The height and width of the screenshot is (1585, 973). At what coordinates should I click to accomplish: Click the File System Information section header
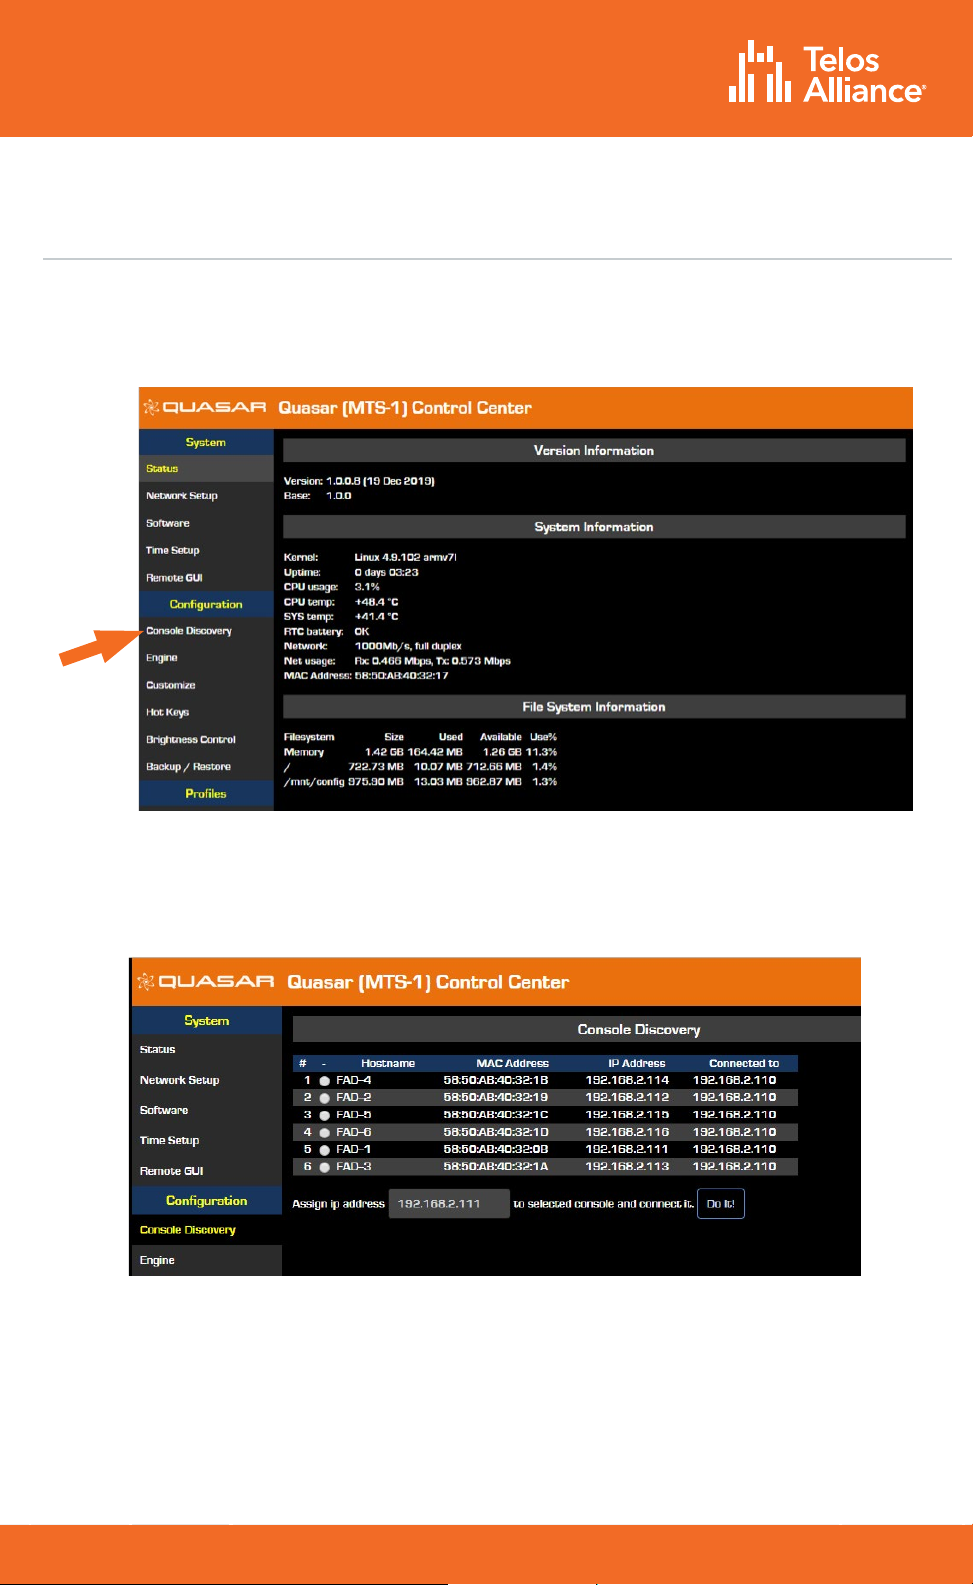(594, 707)
